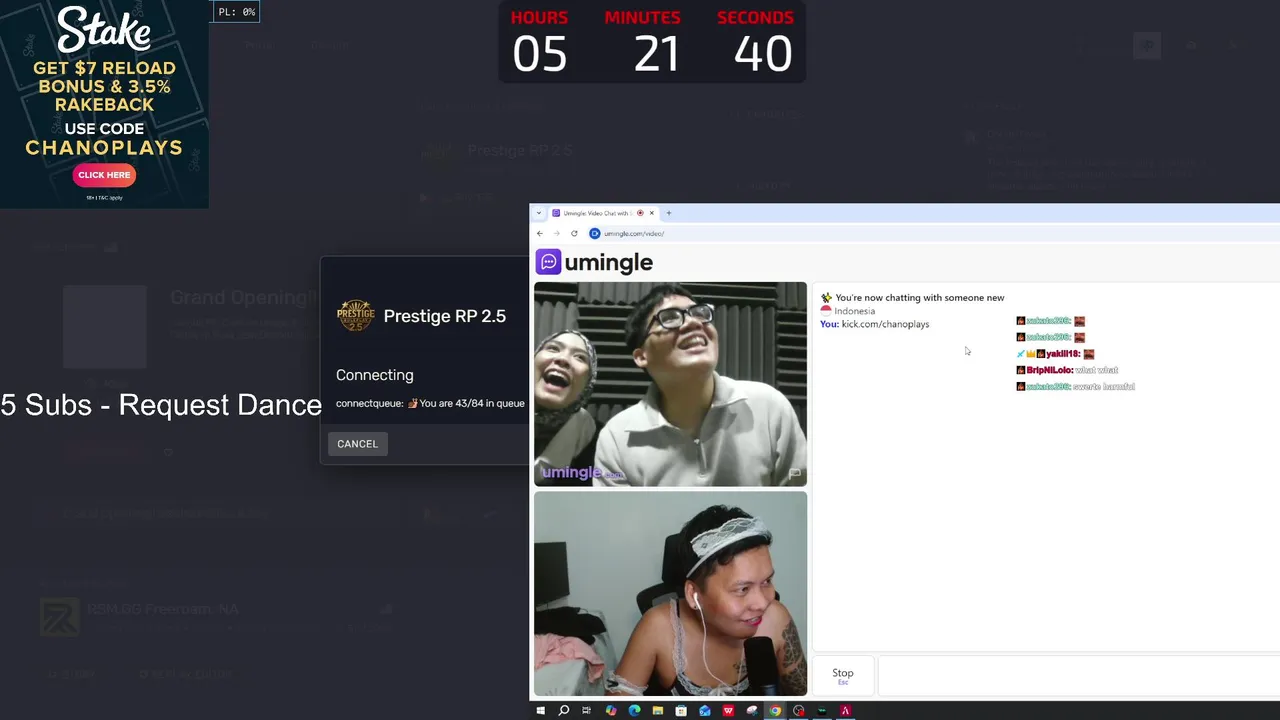The height and width of the screenshot is (720, 1280).
Task: Click the 'Connecting' heading in the dialog
Action: [374, 375]
